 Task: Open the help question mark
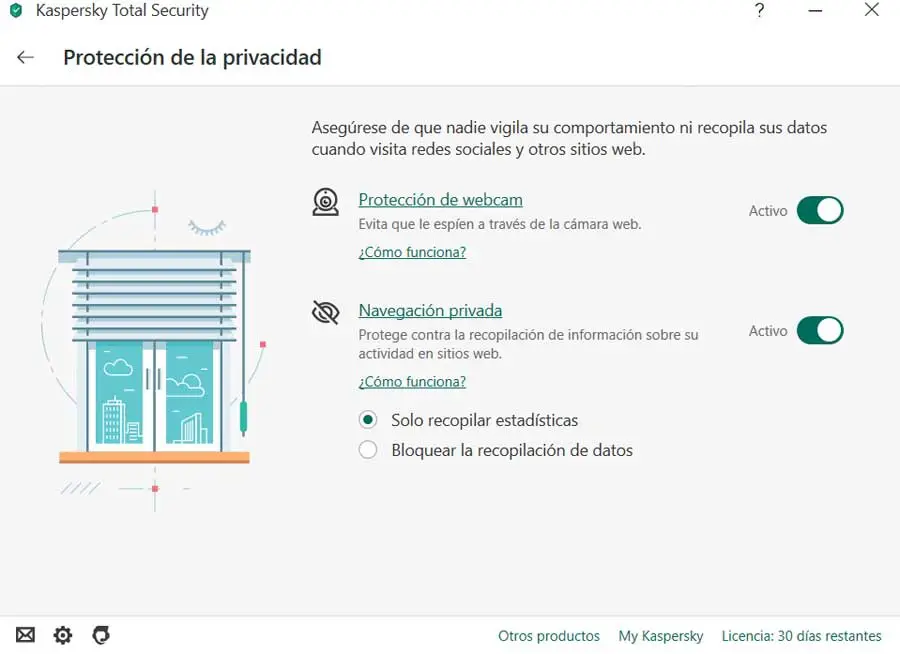click(759, 10)
